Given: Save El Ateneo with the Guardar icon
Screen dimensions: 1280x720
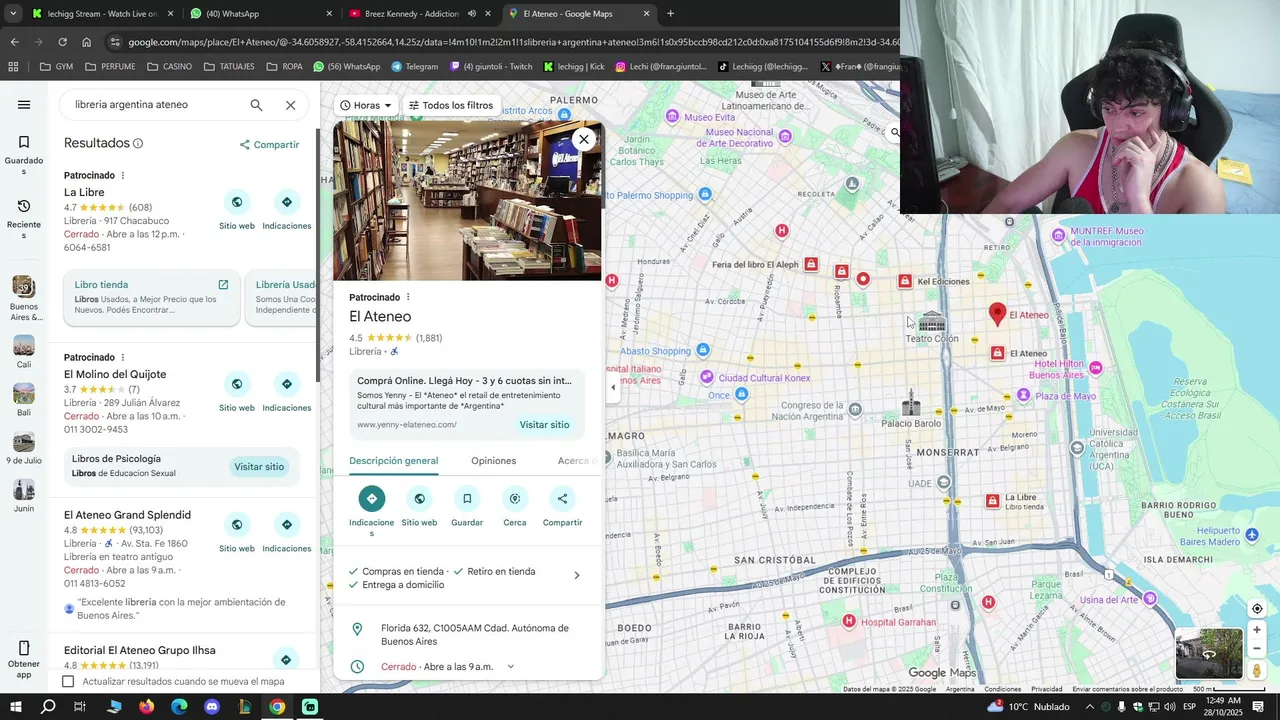Looking at the screenshot, I should tap(467, 498).
